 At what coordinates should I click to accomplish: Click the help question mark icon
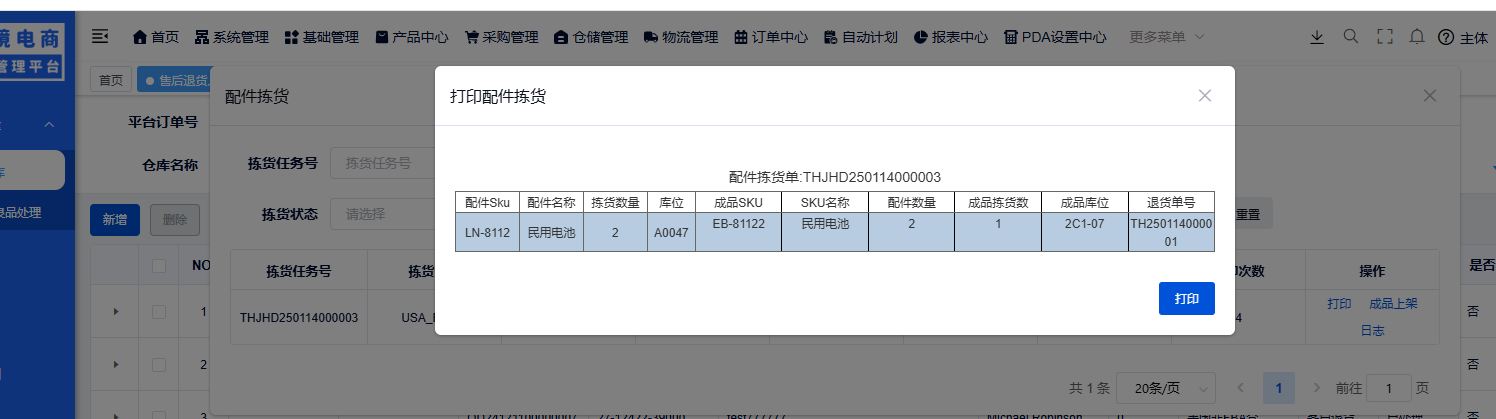click(x=1445, y=37)
